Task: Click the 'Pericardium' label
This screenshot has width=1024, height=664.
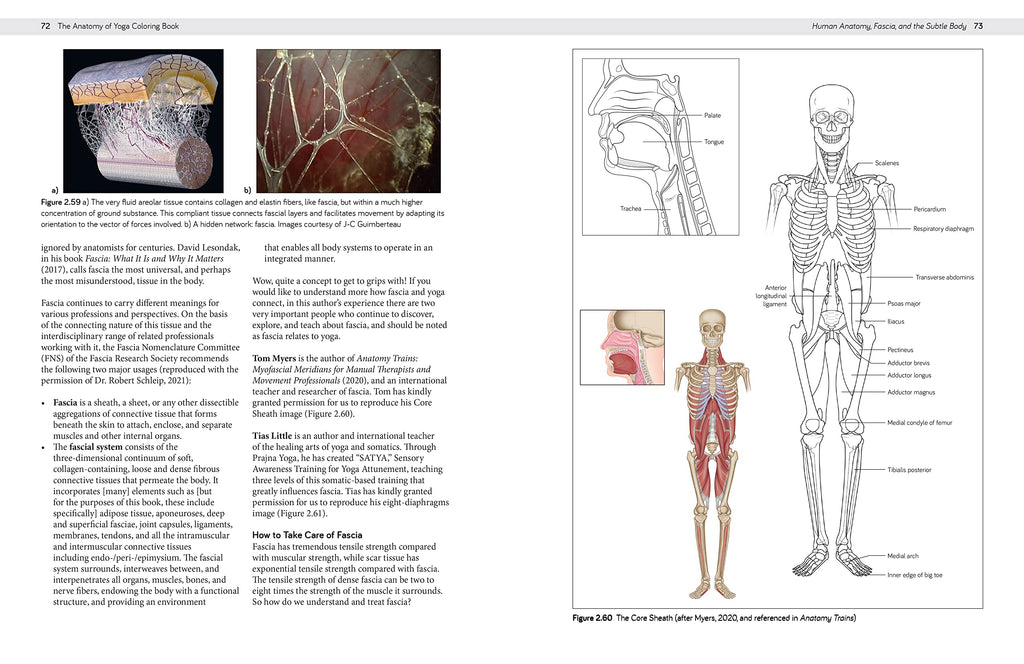Action: pos(929,210)
